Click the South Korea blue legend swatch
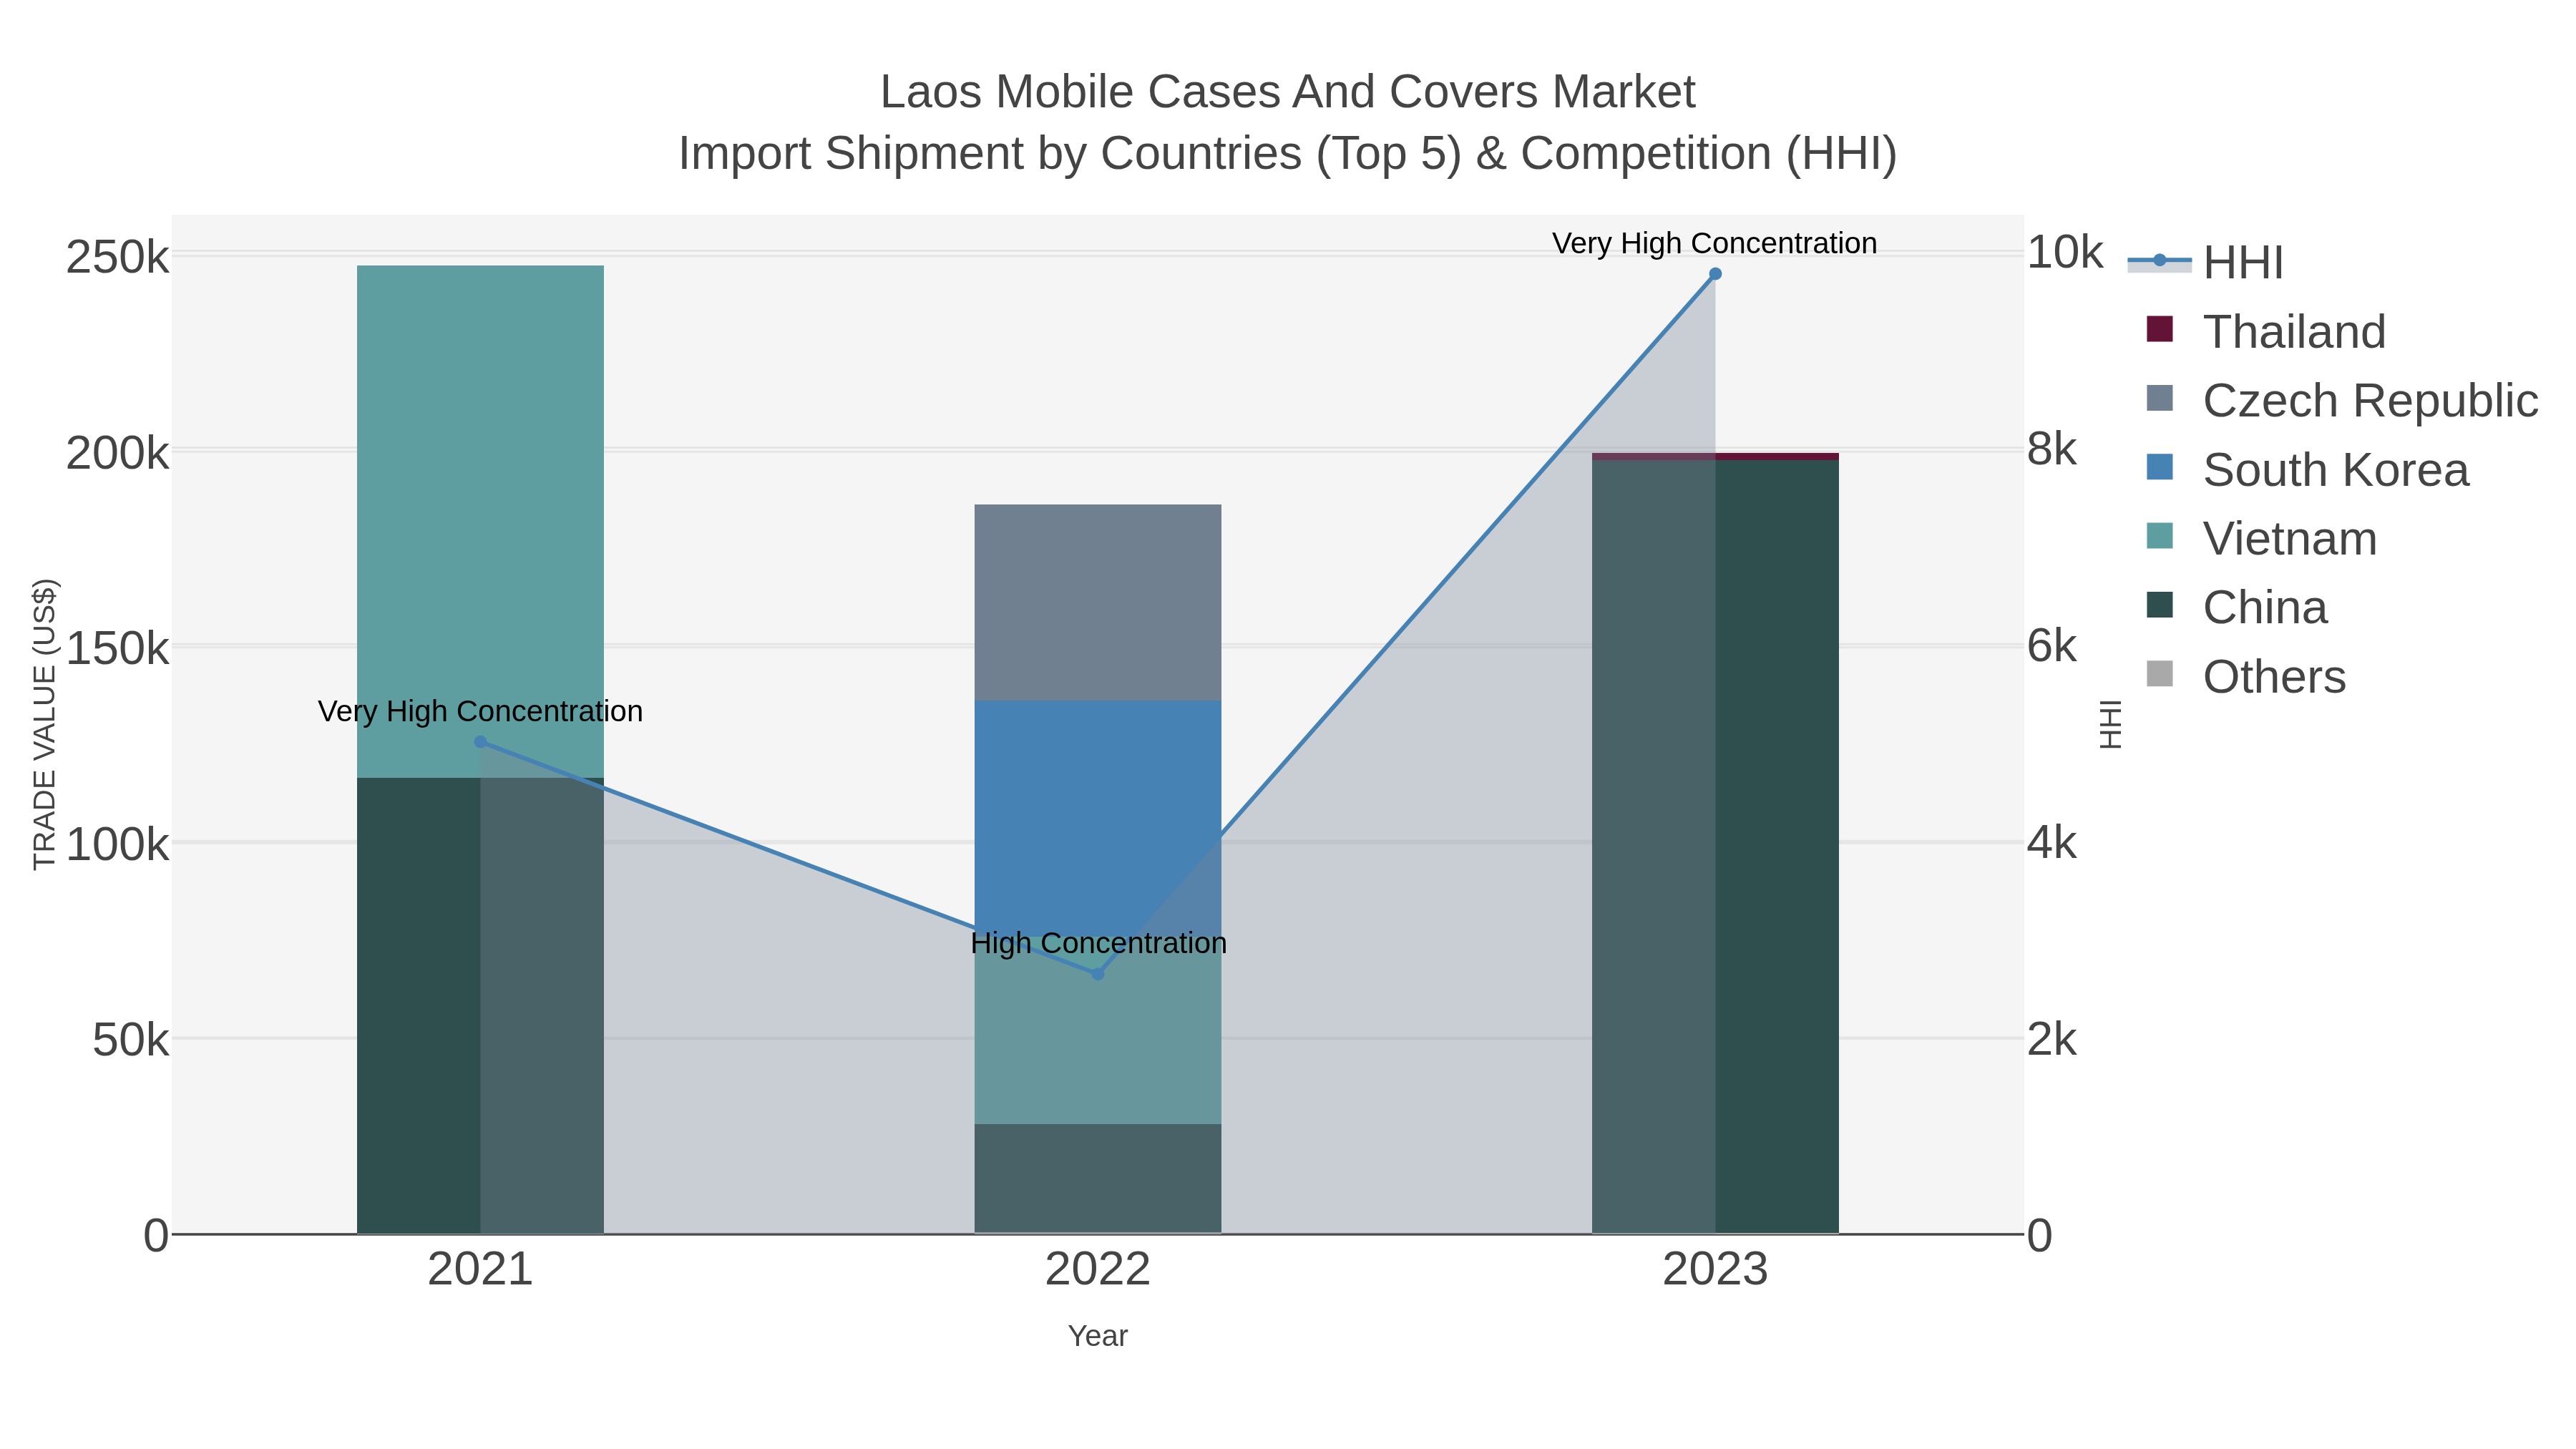Screen dimensions: 2576x1449 [2160, 467]
